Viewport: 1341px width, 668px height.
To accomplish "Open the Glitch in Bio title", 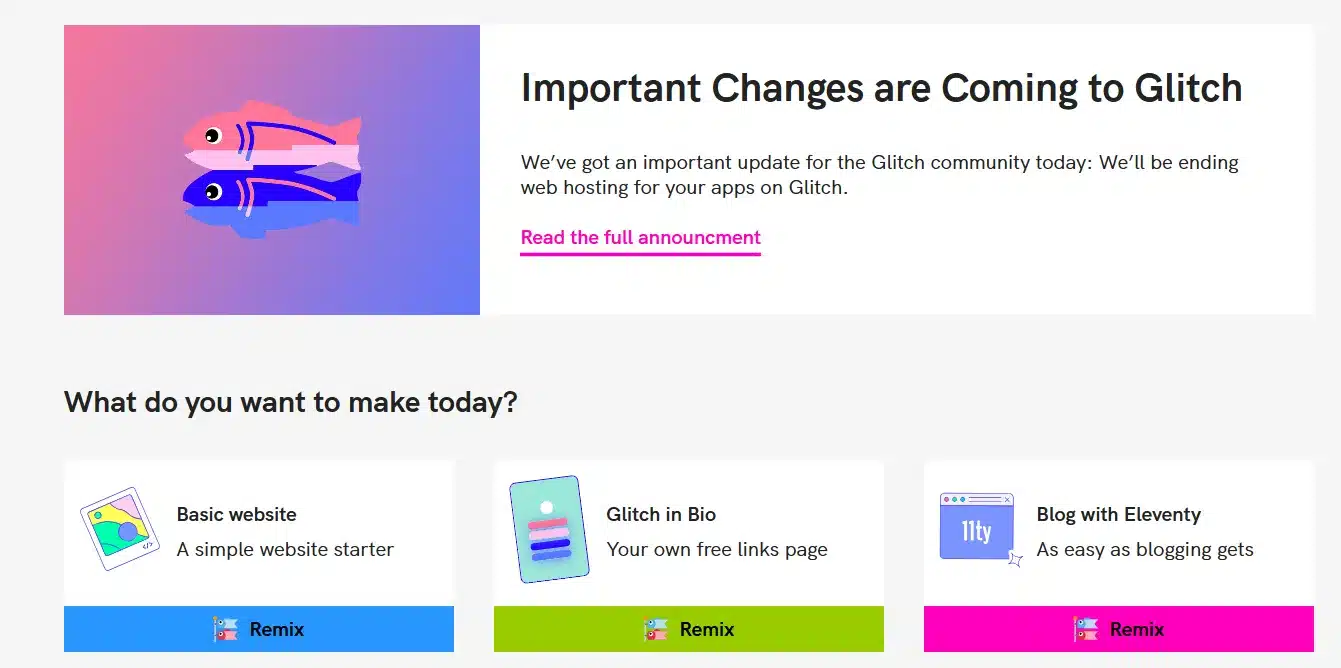I will (x=661, y=515).
